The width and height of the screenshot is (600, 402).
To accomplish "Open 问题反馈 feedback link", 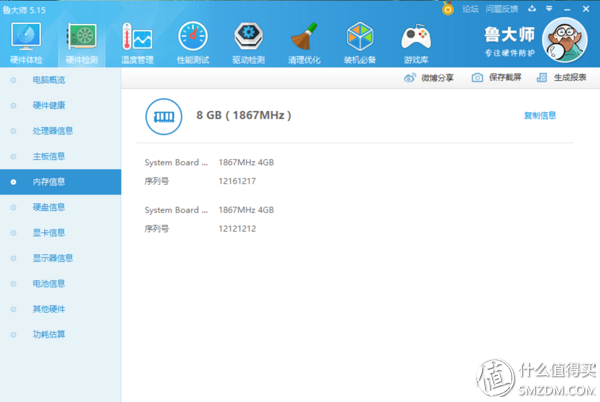I will (502, 9).
